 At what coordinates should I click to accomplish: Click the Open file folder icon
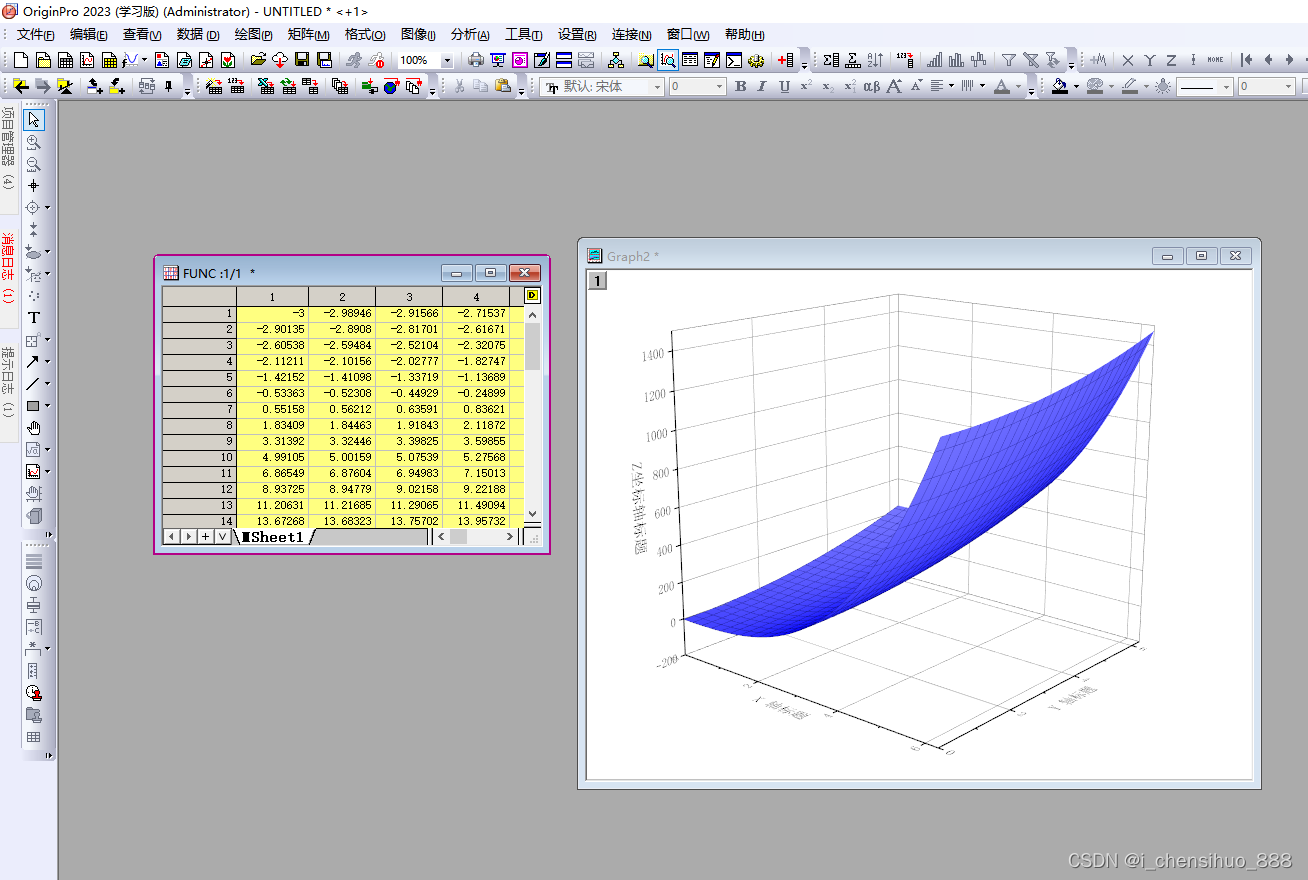(x=257, y=60)
